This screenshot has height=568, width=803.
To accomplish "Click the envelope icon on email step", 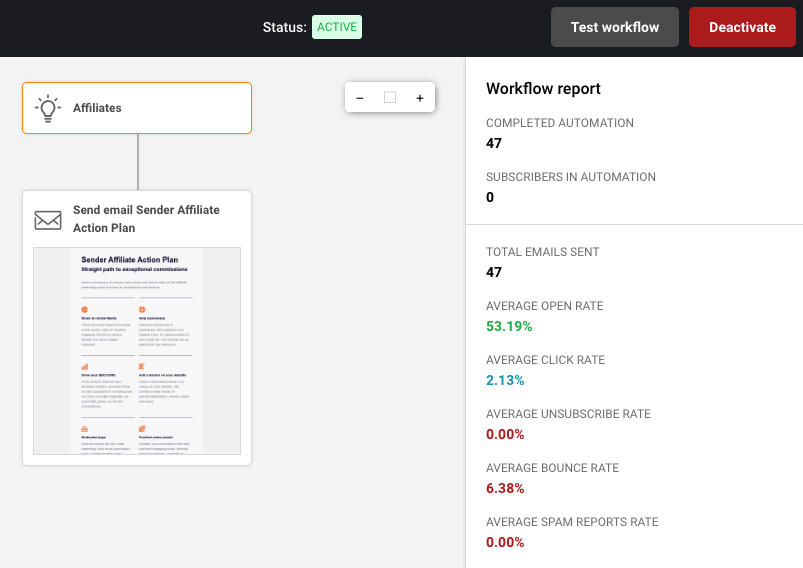I will coord(48,220).
